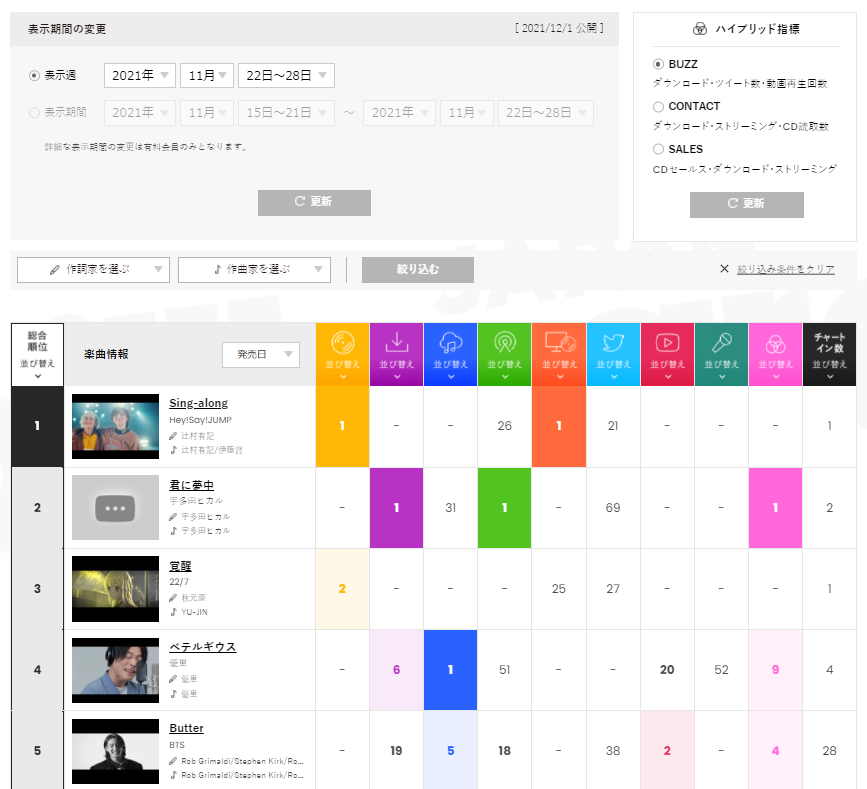
Task: Sort by the video play icon column
Action: pos(667,354)
